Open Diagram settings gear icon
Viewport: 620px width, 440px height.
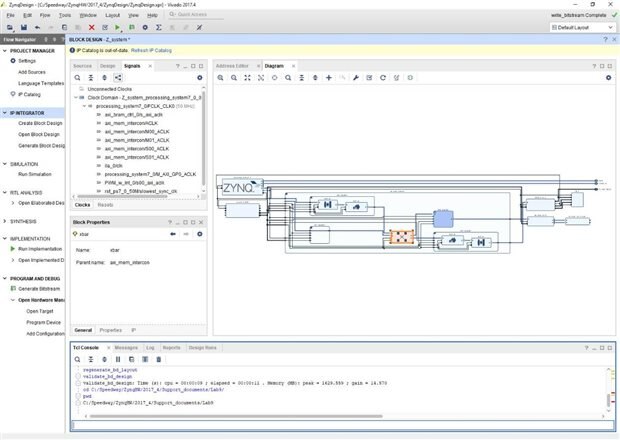(x=607, y=77)
